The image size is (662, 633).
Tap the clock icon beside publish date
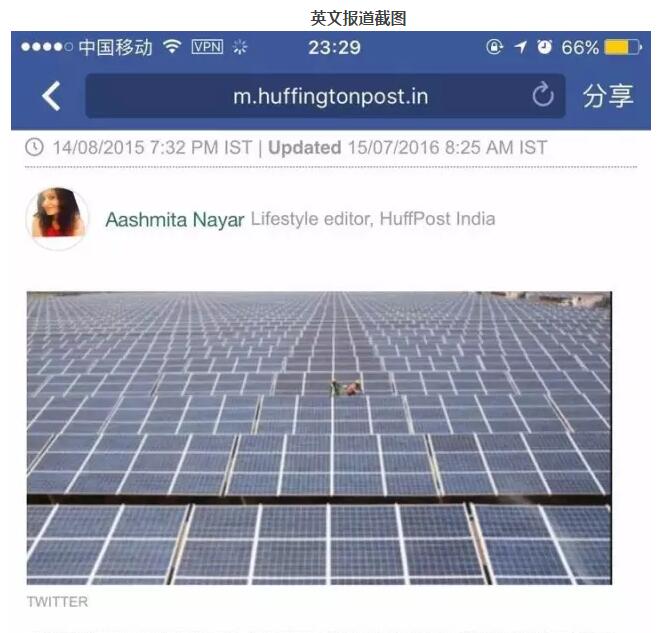click(x=34, y=147)
